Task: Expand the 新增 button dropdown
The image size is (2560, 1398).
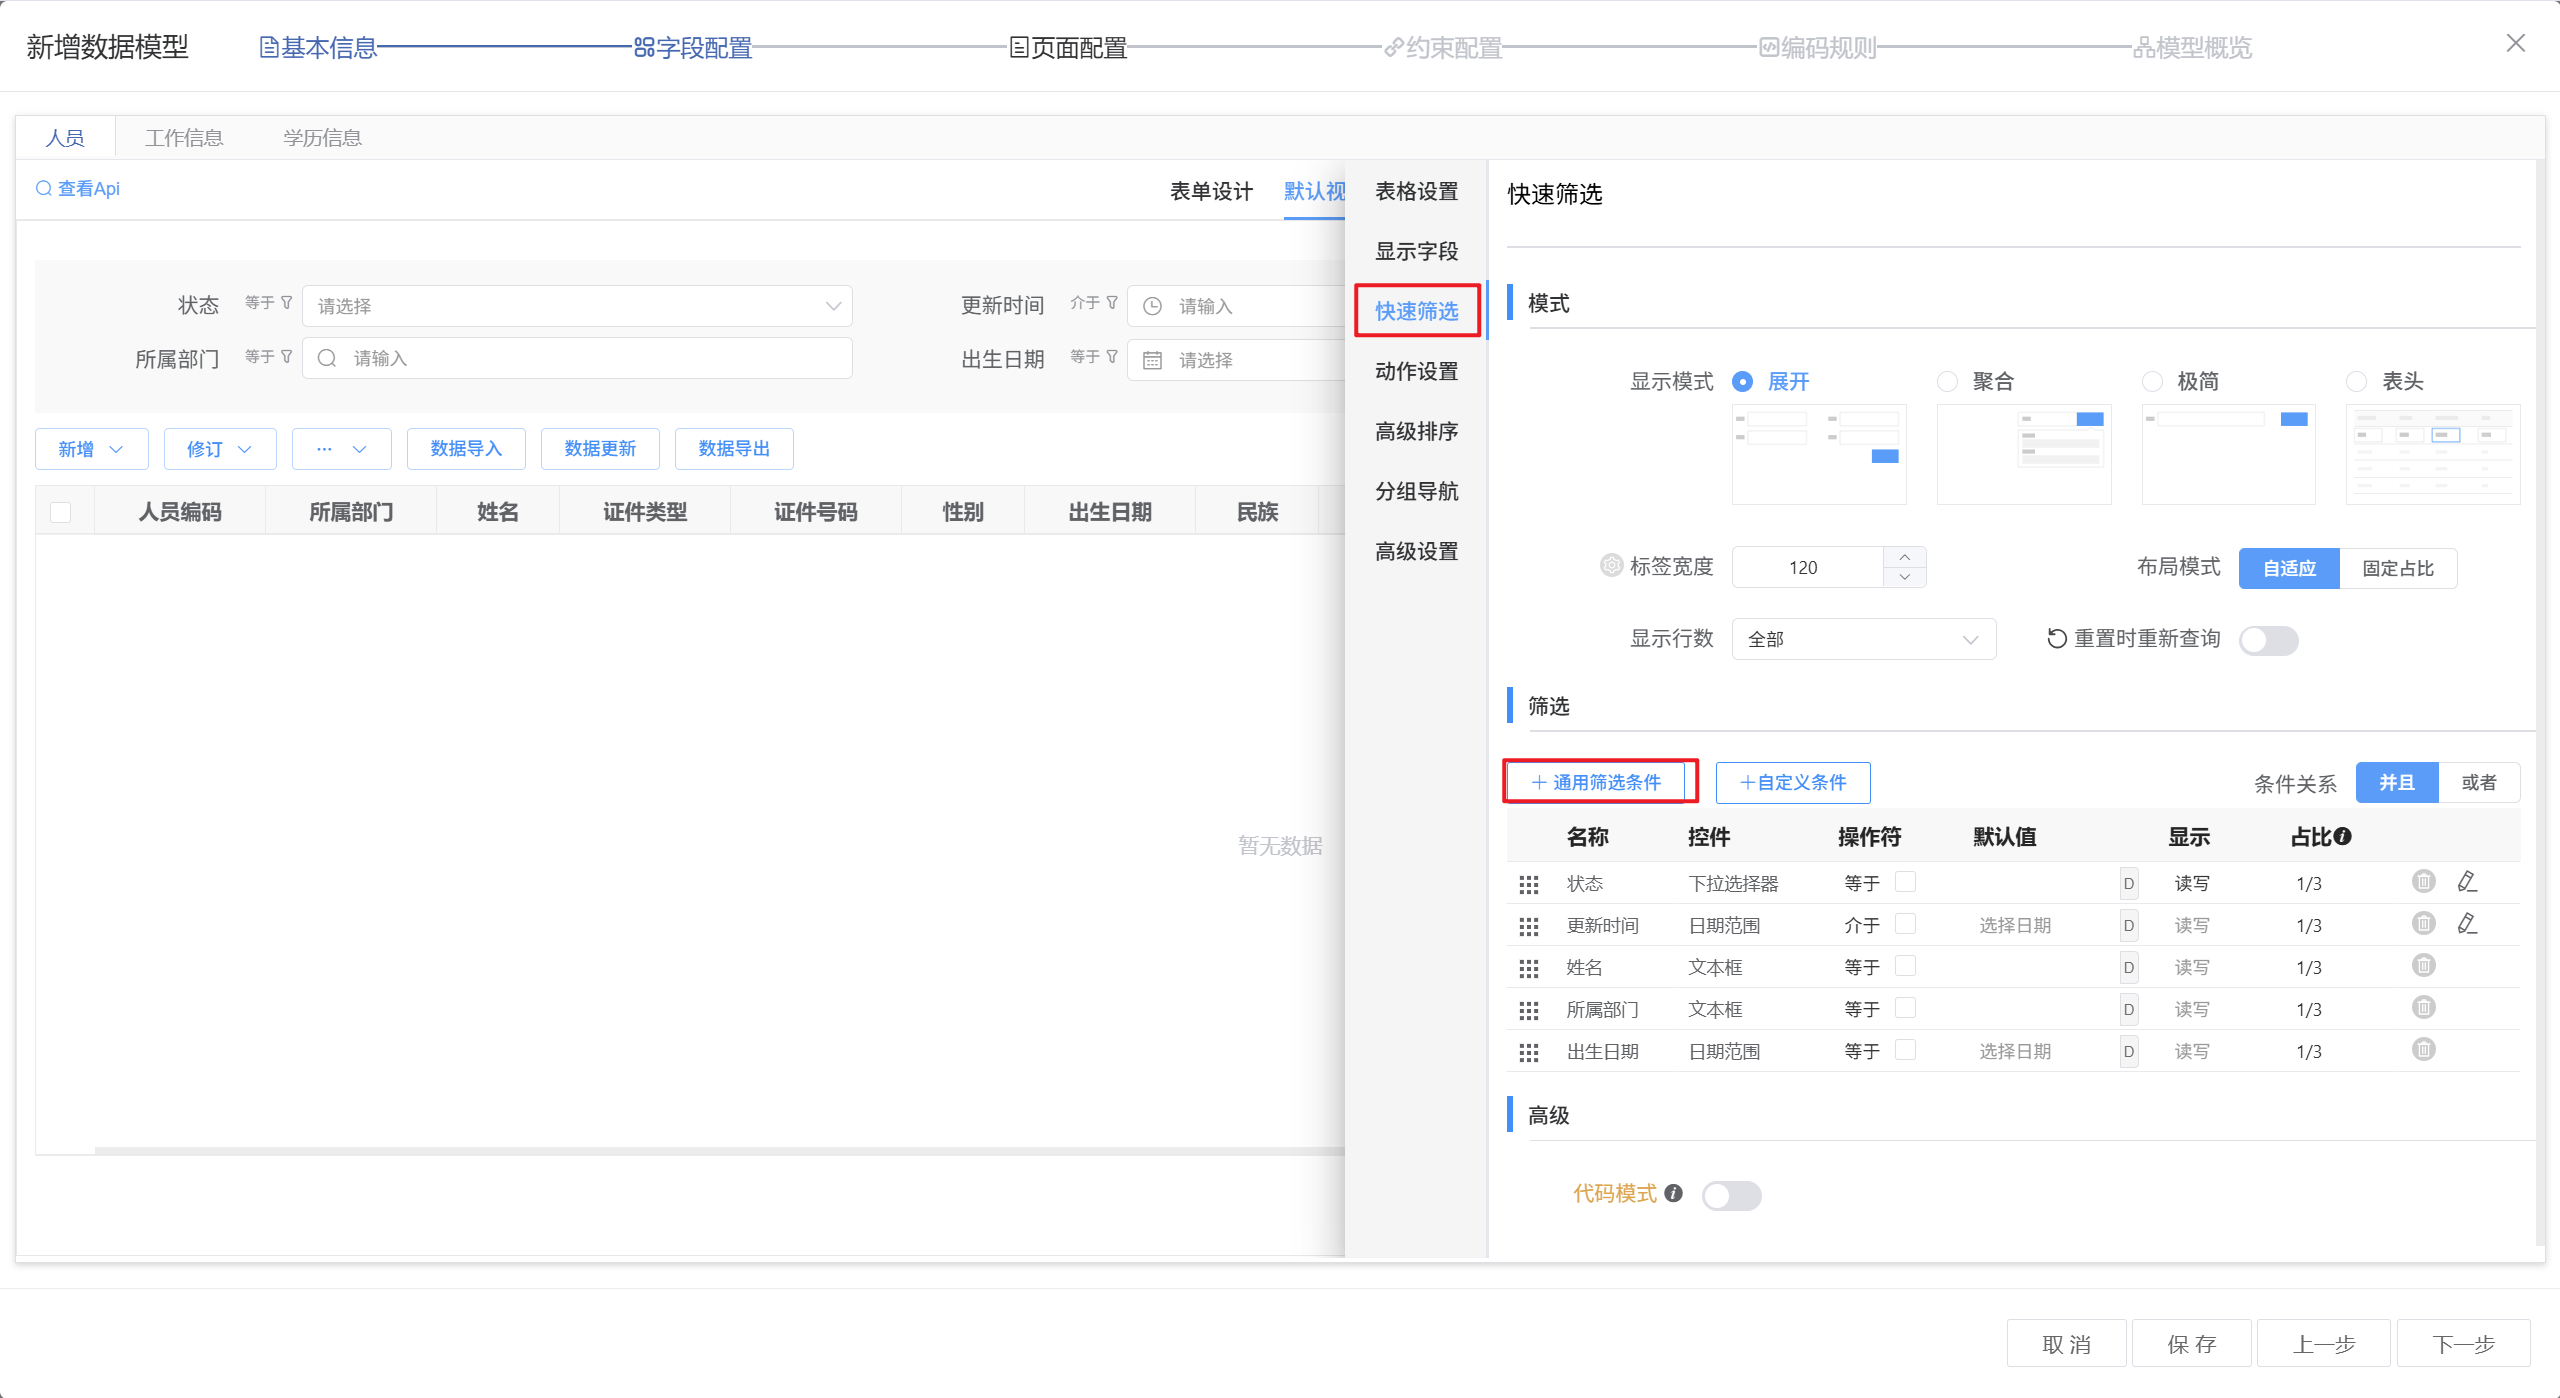Action: [x=116, y=449]
